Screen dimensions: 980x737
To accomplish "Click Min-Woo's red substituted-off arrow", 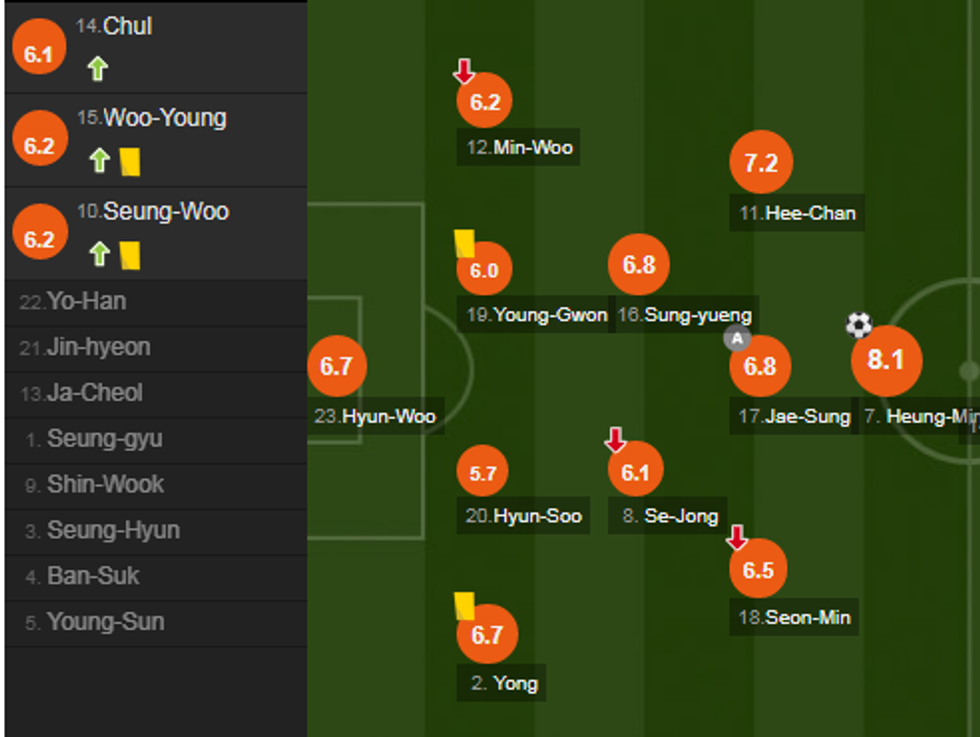I will coord(464,71).
